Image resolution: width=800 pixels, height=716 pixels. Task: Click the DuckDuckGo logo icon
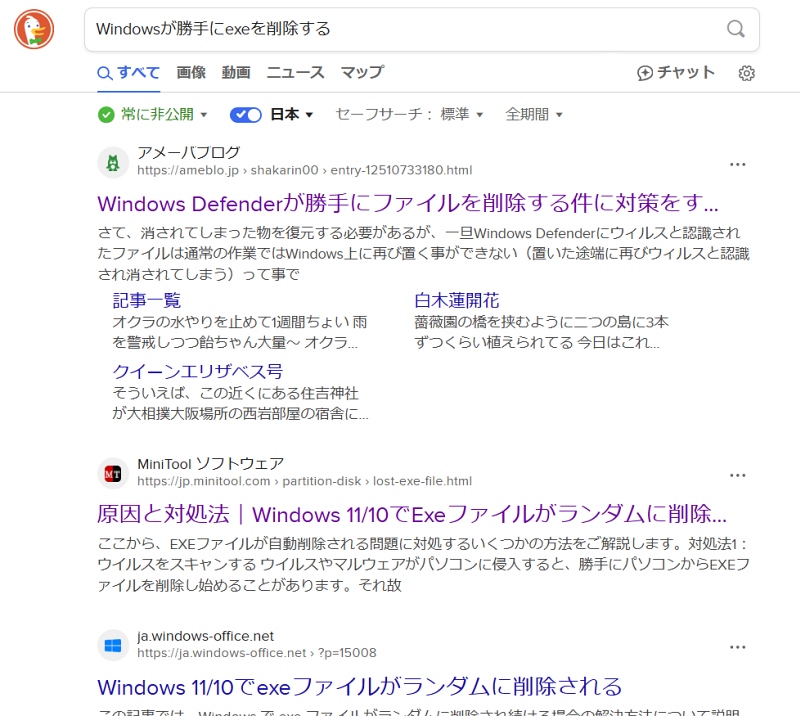[34, 29]
